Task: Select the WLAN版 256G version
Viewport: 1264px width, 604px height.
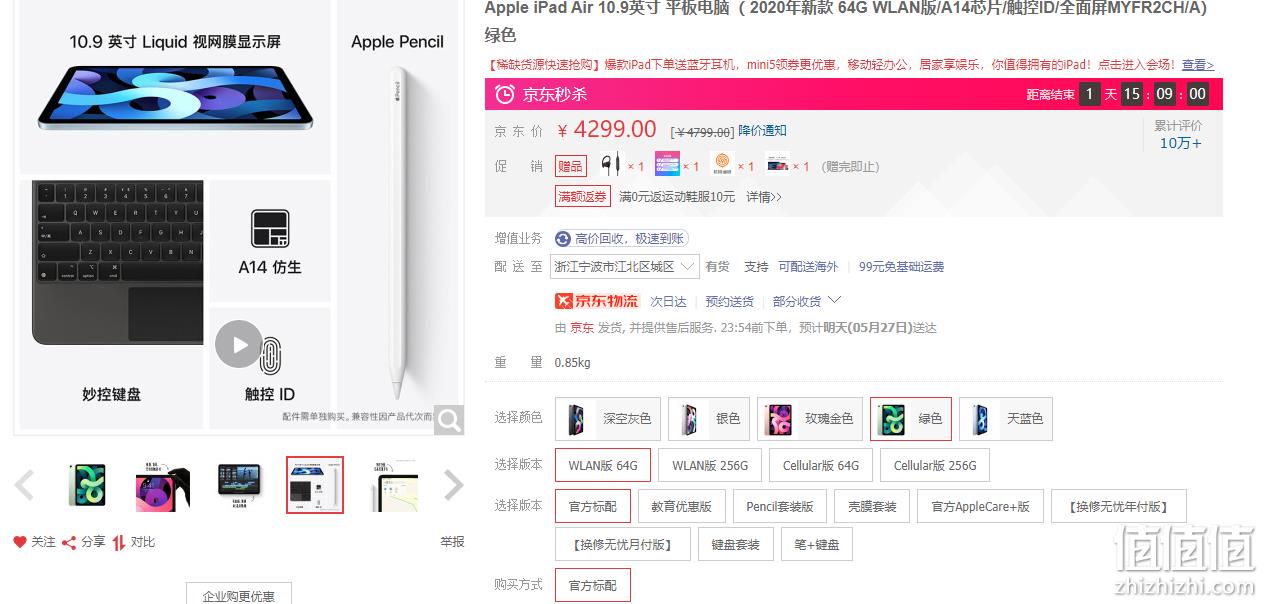Action: point(710,465)
